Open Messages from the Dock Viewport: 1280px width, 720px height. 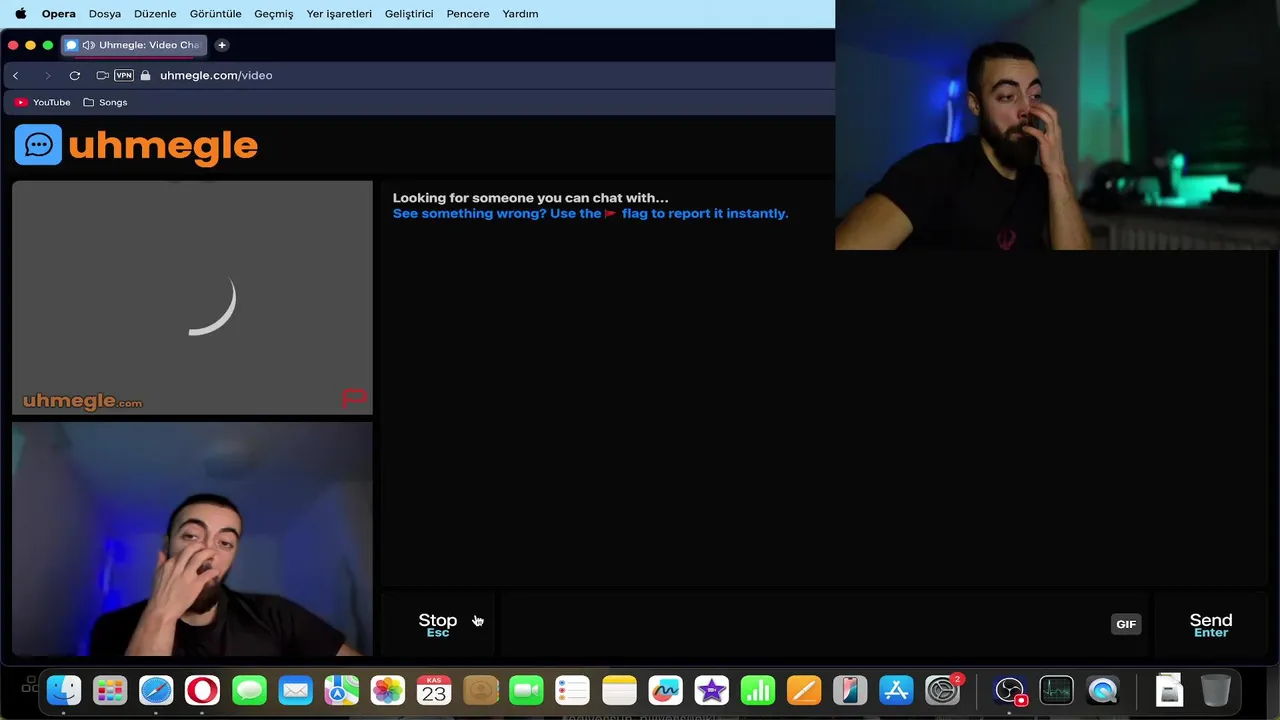tap(249, 690)
